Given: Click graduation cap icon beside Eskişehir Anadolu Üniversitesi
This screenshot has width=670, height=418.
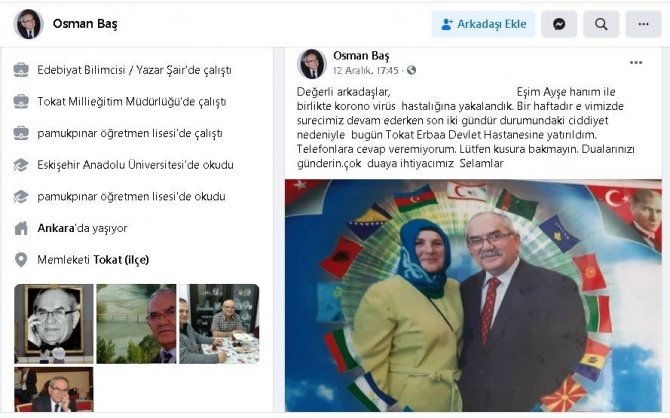Looking at the screenshot, I should (21, 165).
